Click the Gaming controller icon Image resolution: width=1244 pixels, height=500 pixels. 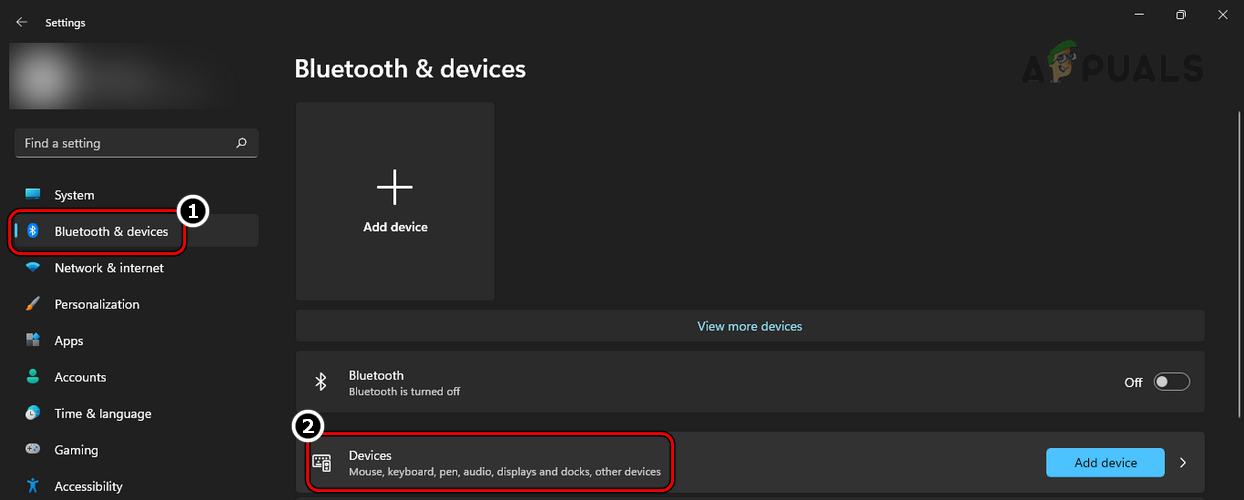(33, 450)
